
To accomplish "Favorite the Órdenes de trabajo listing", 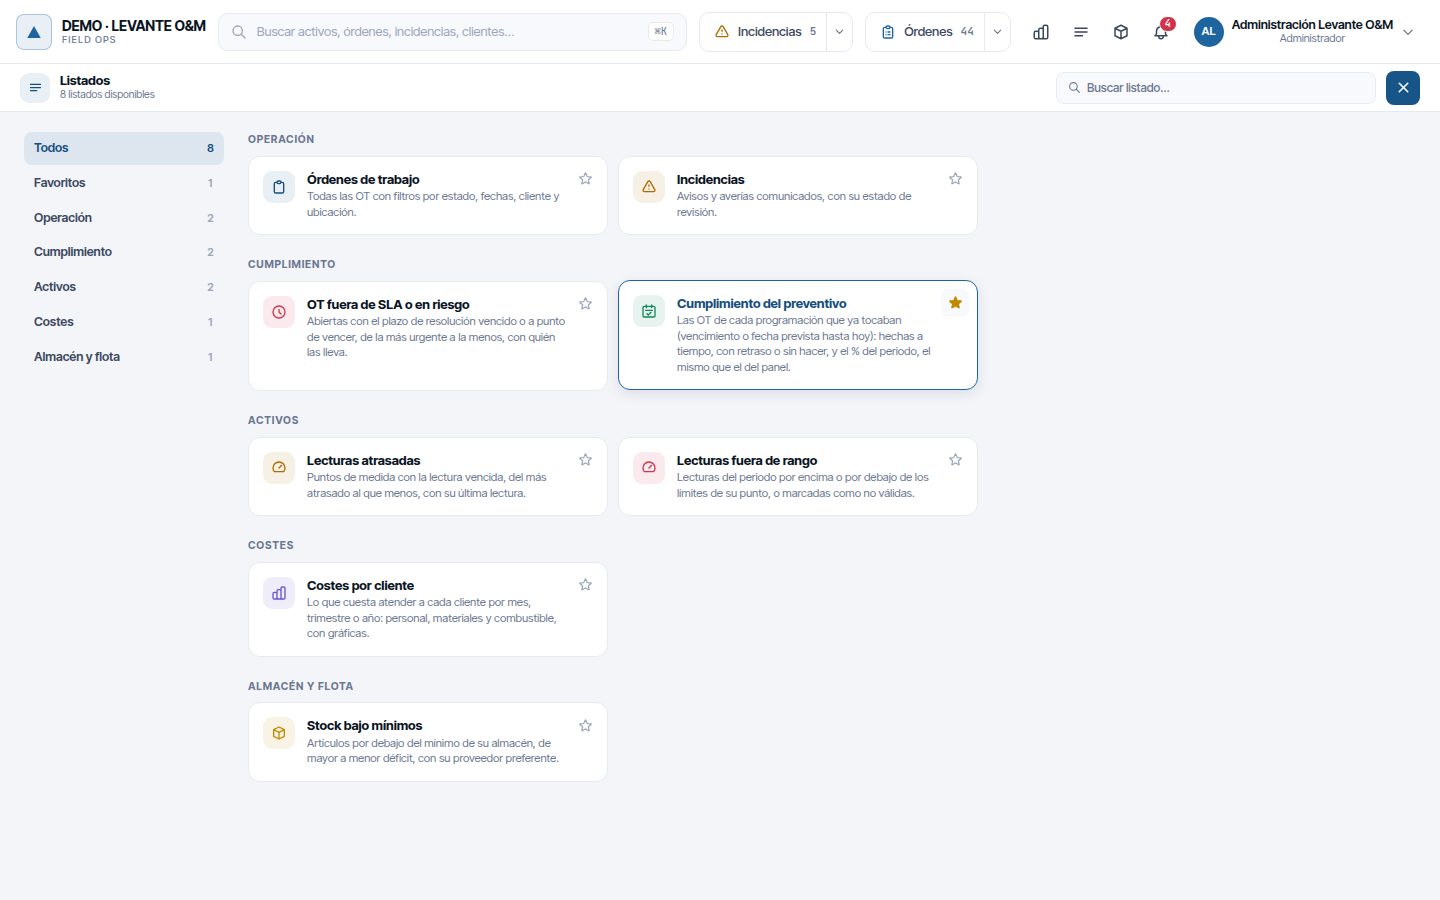I will [x=585, y=179].
